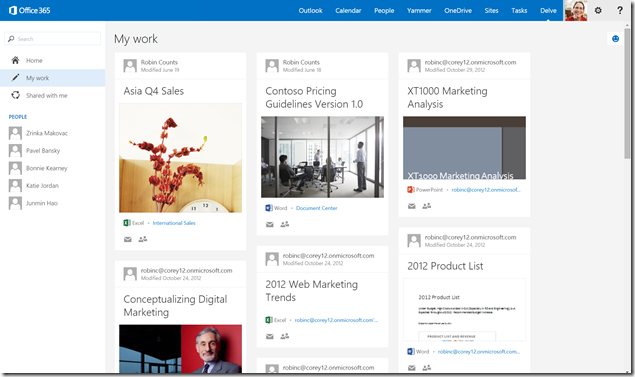Open the Asia Q4 Sales flower thumbnail

pyautogui.click(x=180, y=158)
